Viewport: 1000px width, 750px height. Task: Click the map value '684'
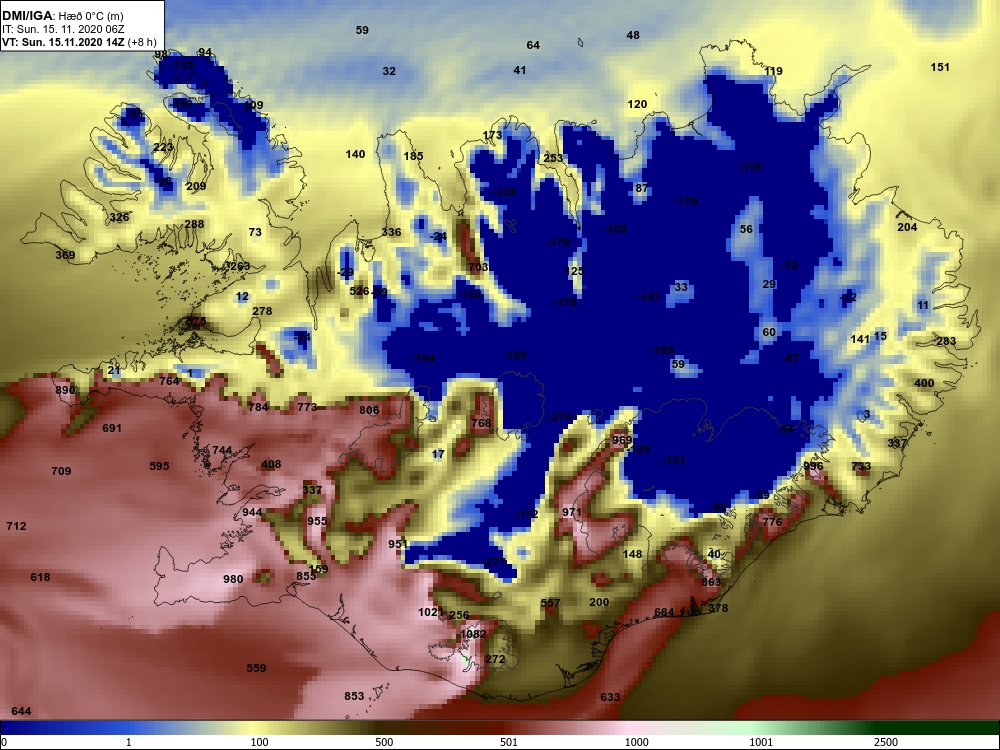[664, 612]
